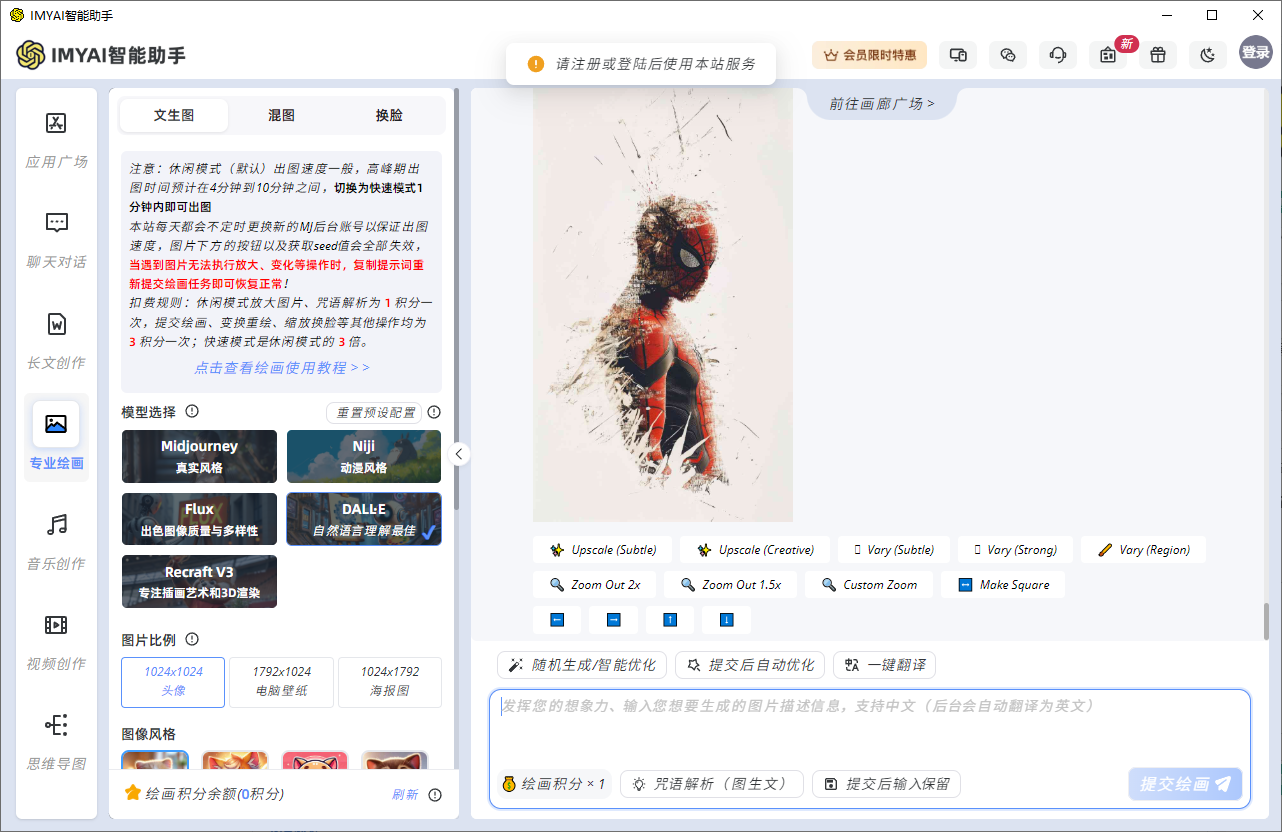Click the 一键翻译 one-click translate button
Viewport: 1282px width, 832px height.
(884, 665)
